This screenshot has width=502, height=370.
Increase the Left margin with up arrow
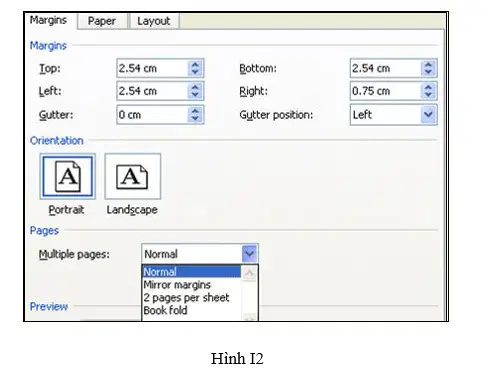tap(195, 87)
